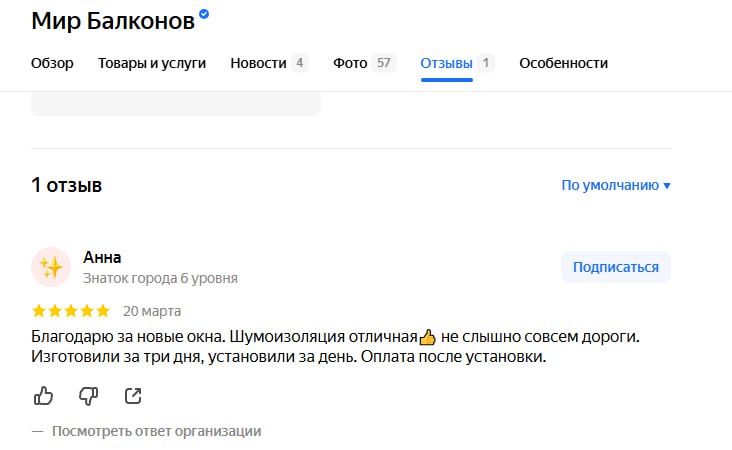Viewport: 732px width, 450px height.
Task: Click the five-star rating of the review
Action: [70, 311]
